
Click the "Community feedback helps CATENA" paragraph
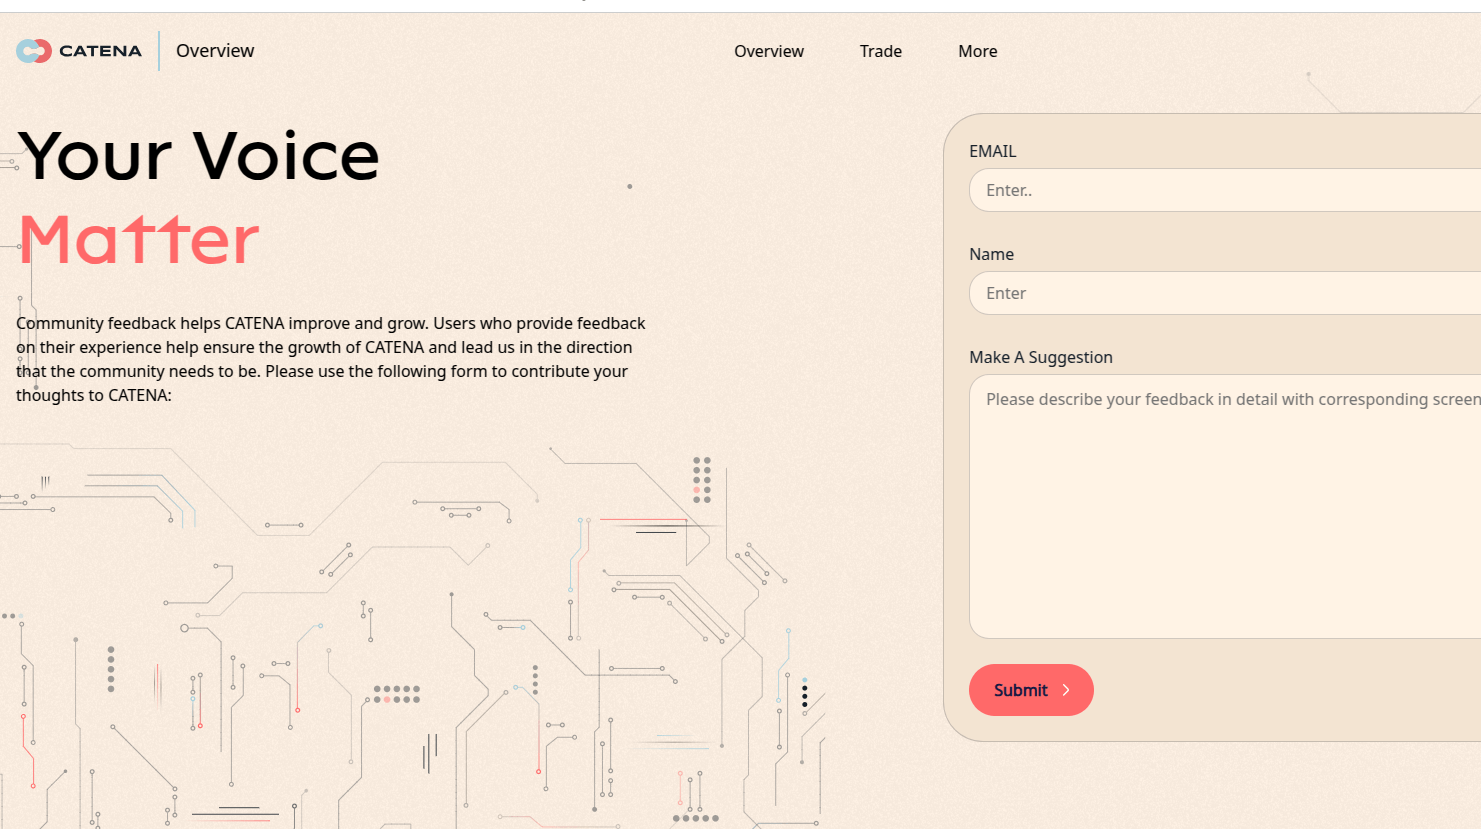pyautogui.click(x=331, y=359)
